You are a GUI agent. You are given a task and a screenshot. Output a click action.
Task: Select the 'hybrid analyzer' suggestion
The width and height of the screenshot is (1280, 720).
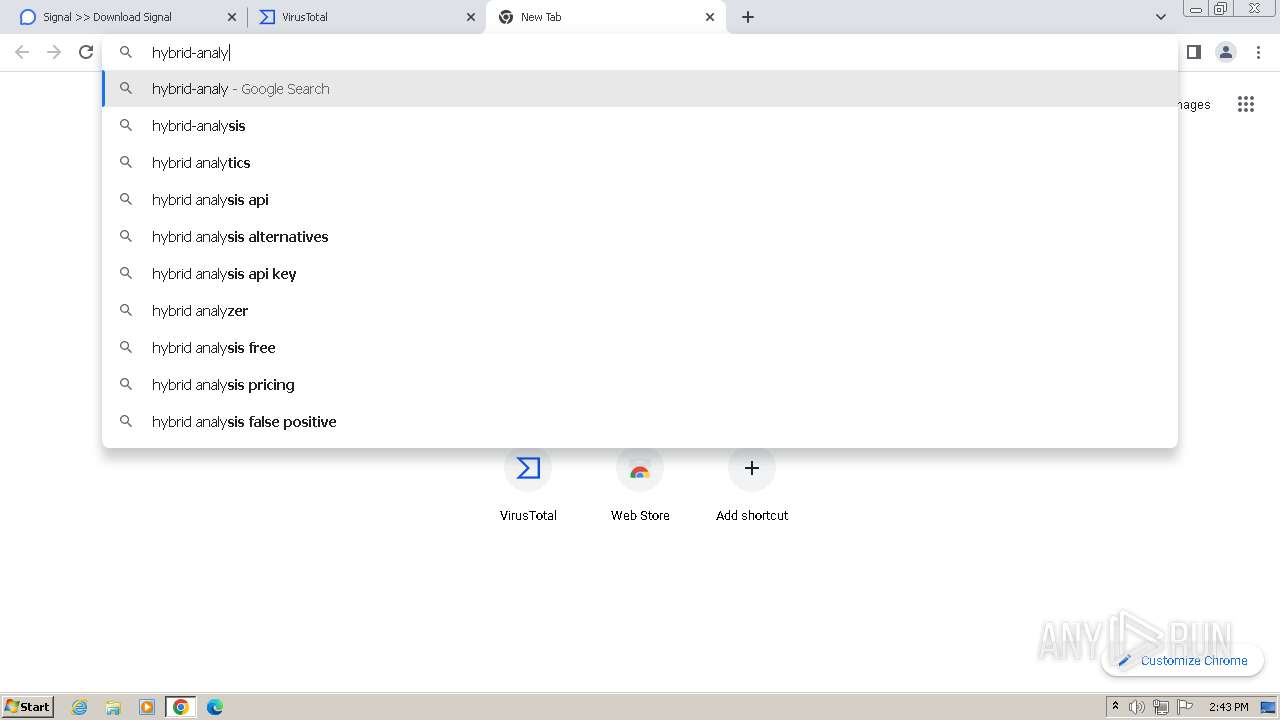coord(640,311)
